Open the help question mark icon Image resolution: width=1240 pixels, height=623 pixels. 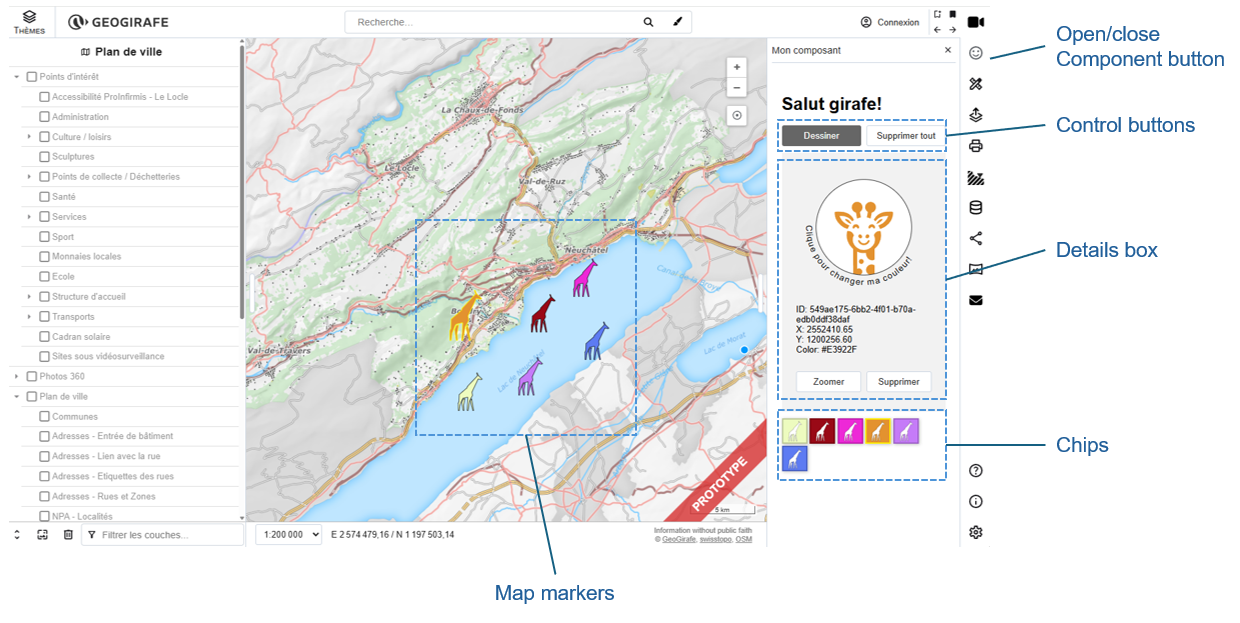976,471
